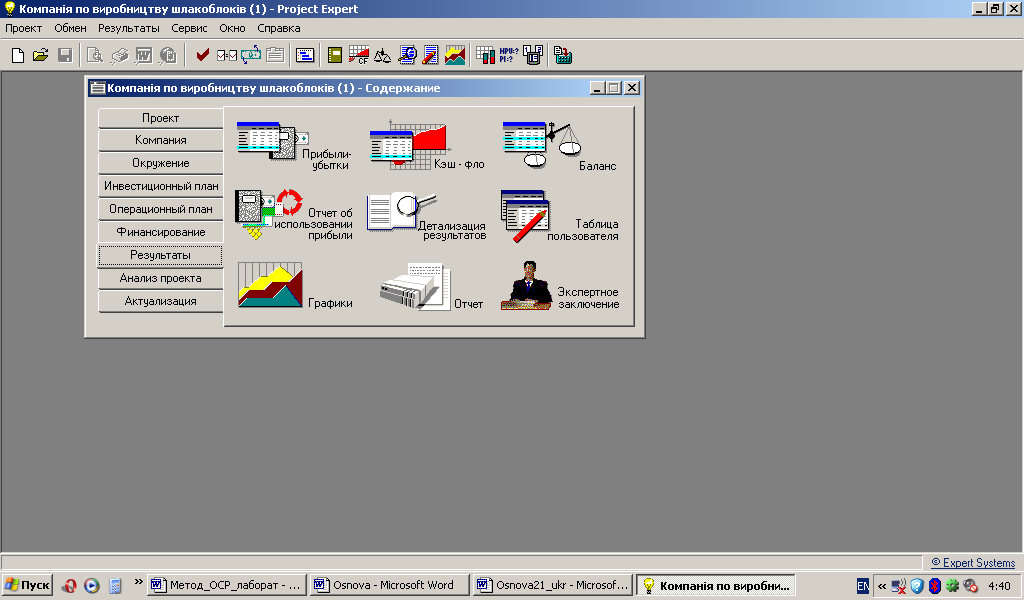Click the olive notebook toolbar icon

(x=335, y=55)
